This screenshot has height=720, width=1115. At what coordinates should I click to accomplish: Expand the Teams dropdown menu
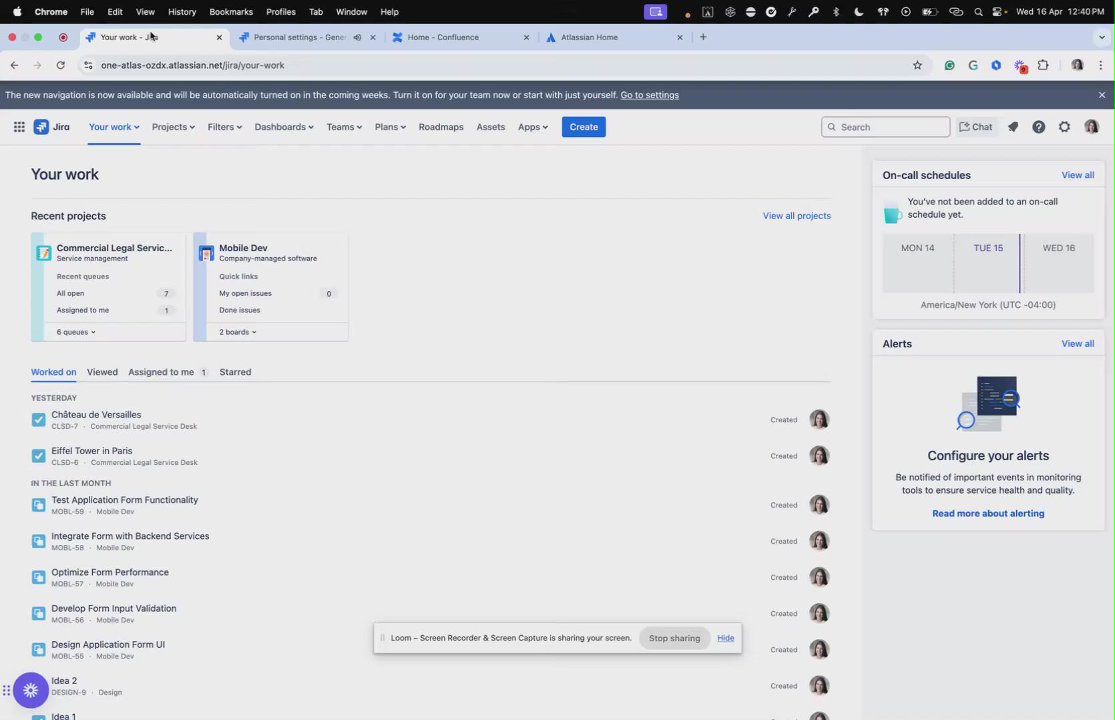tap(344, 127)
